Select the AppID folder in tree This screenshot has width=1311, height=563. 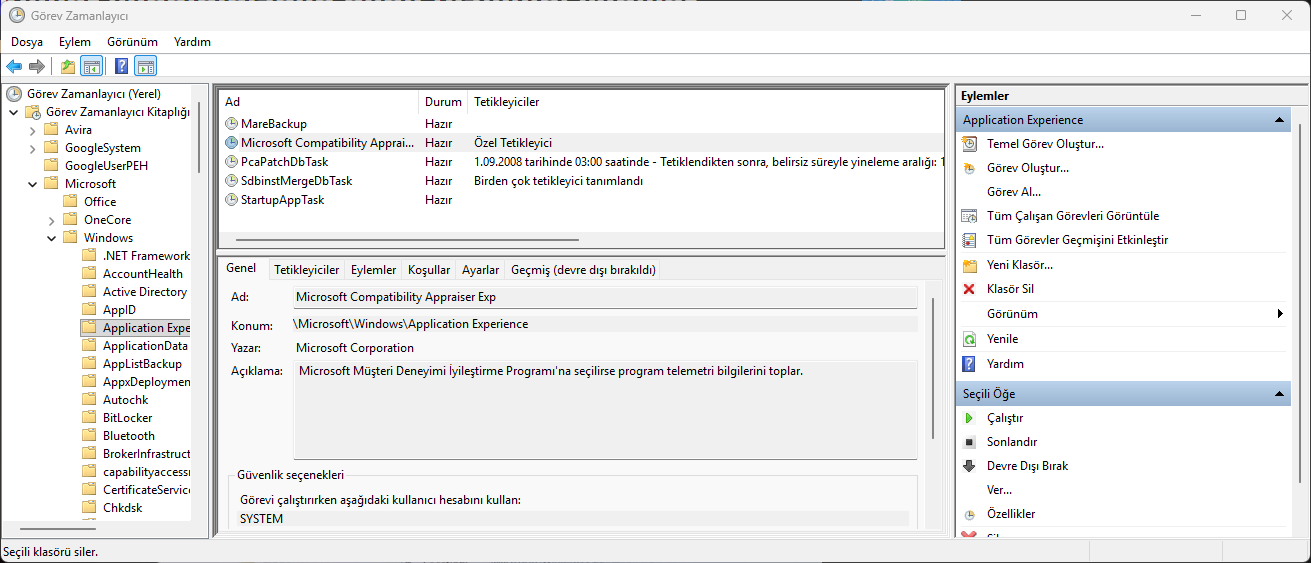pyautogui.click(x=119, y=310)
